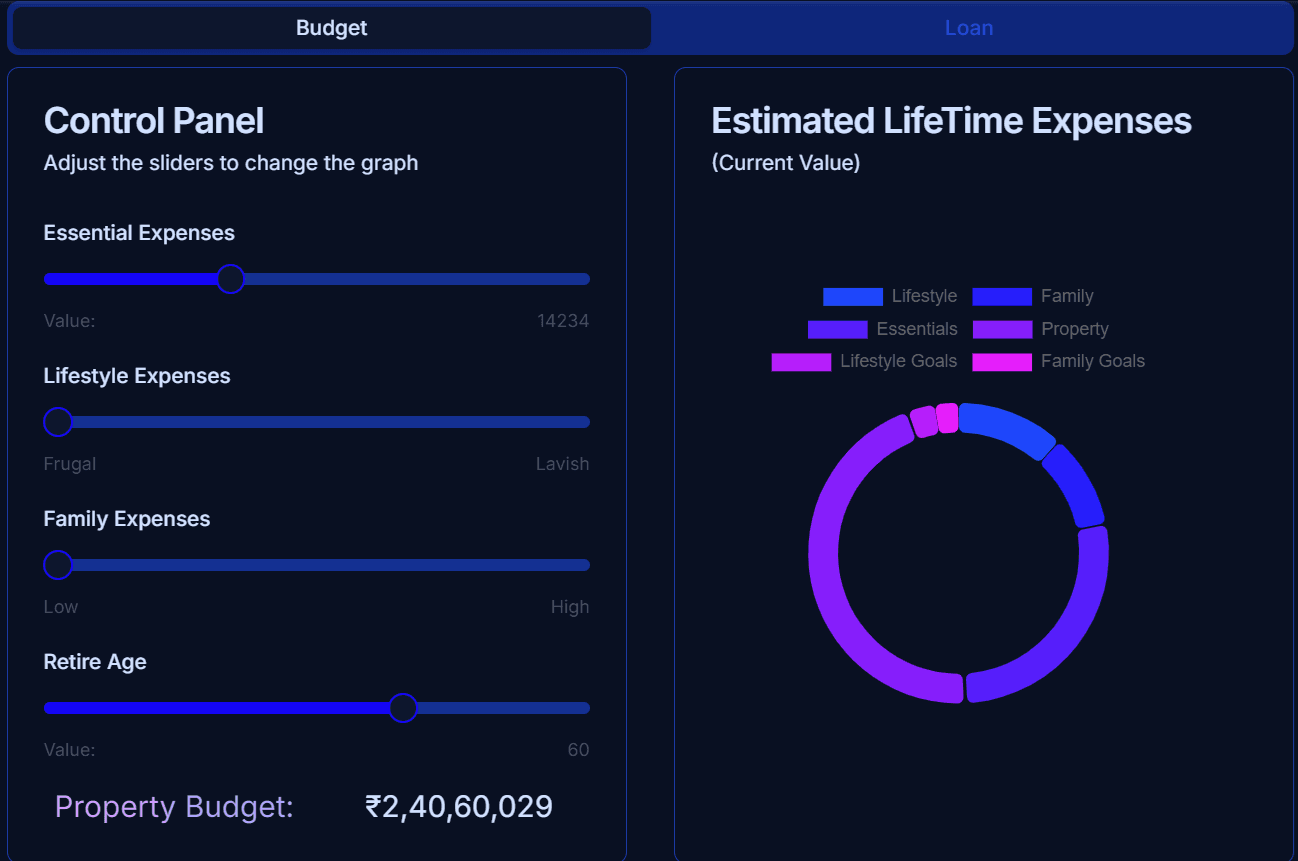The height and width of the screenshot is (861, 1298).
Task: Click the (Current Value) subtitle
Action: (x=786, y=163)
